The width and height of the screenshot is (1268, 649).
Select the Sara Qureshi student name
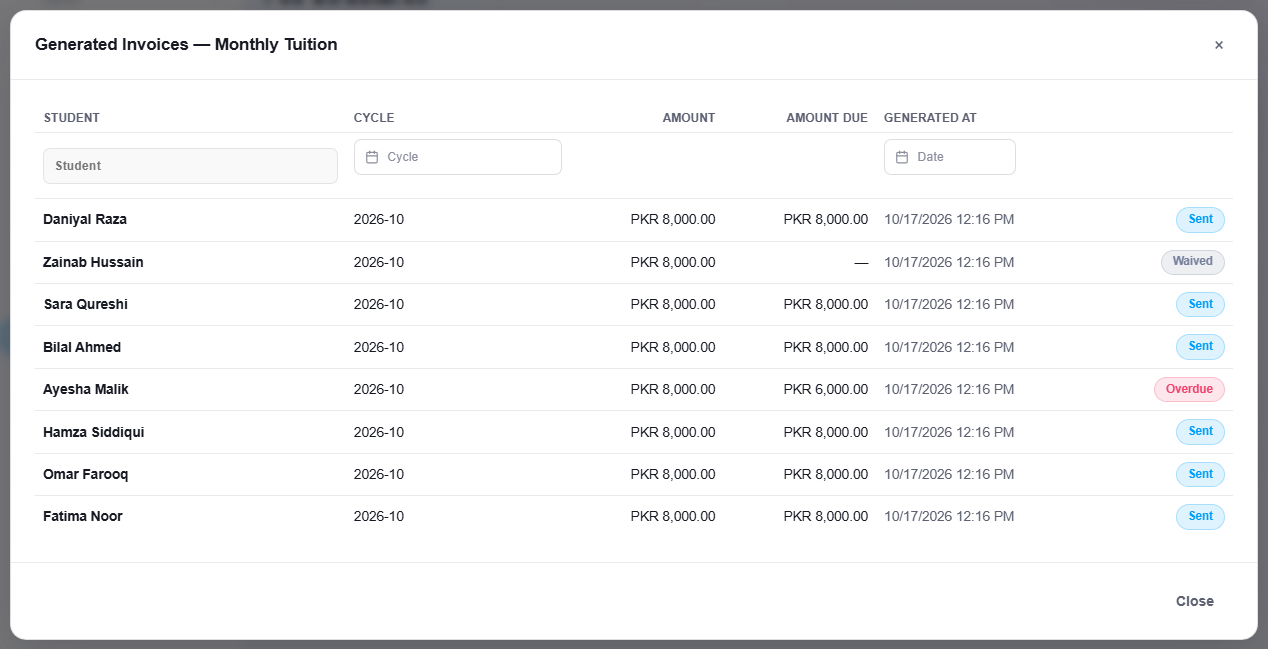(x=86, y=304)
